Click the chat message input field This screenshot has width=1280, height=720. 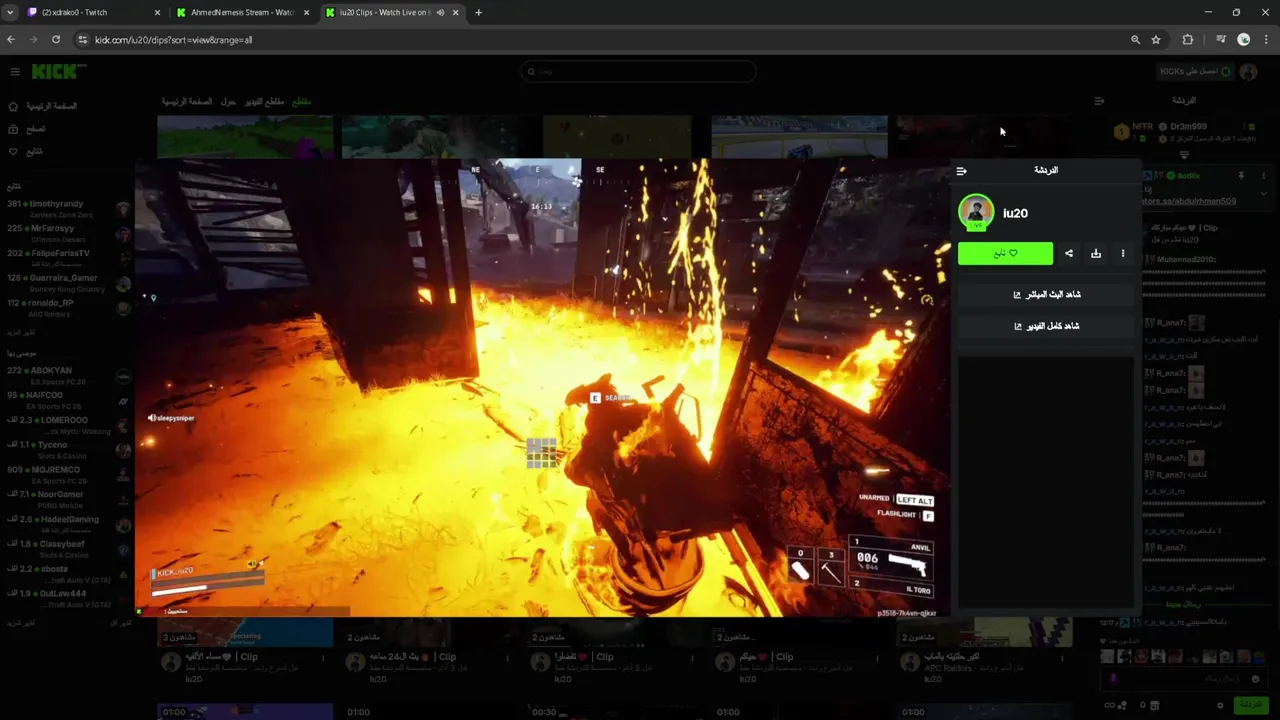tap(1183, 679)
